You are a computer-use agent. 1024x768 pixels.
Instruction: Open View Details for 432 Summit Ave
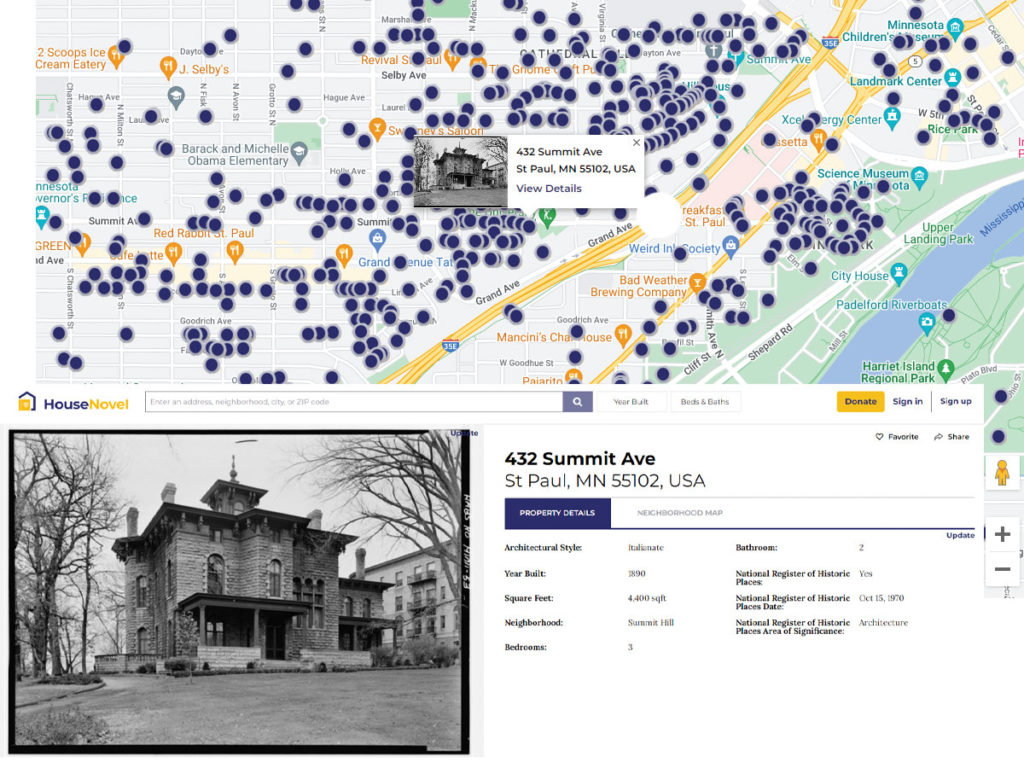[548, 188]
